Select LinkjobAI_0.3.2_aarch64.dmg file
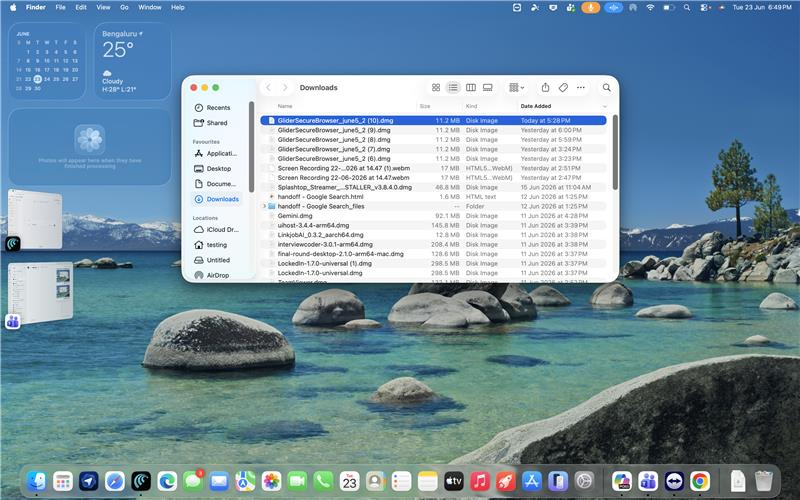The width and height of the screenshot is (800, 500). [x=433, y=235]
